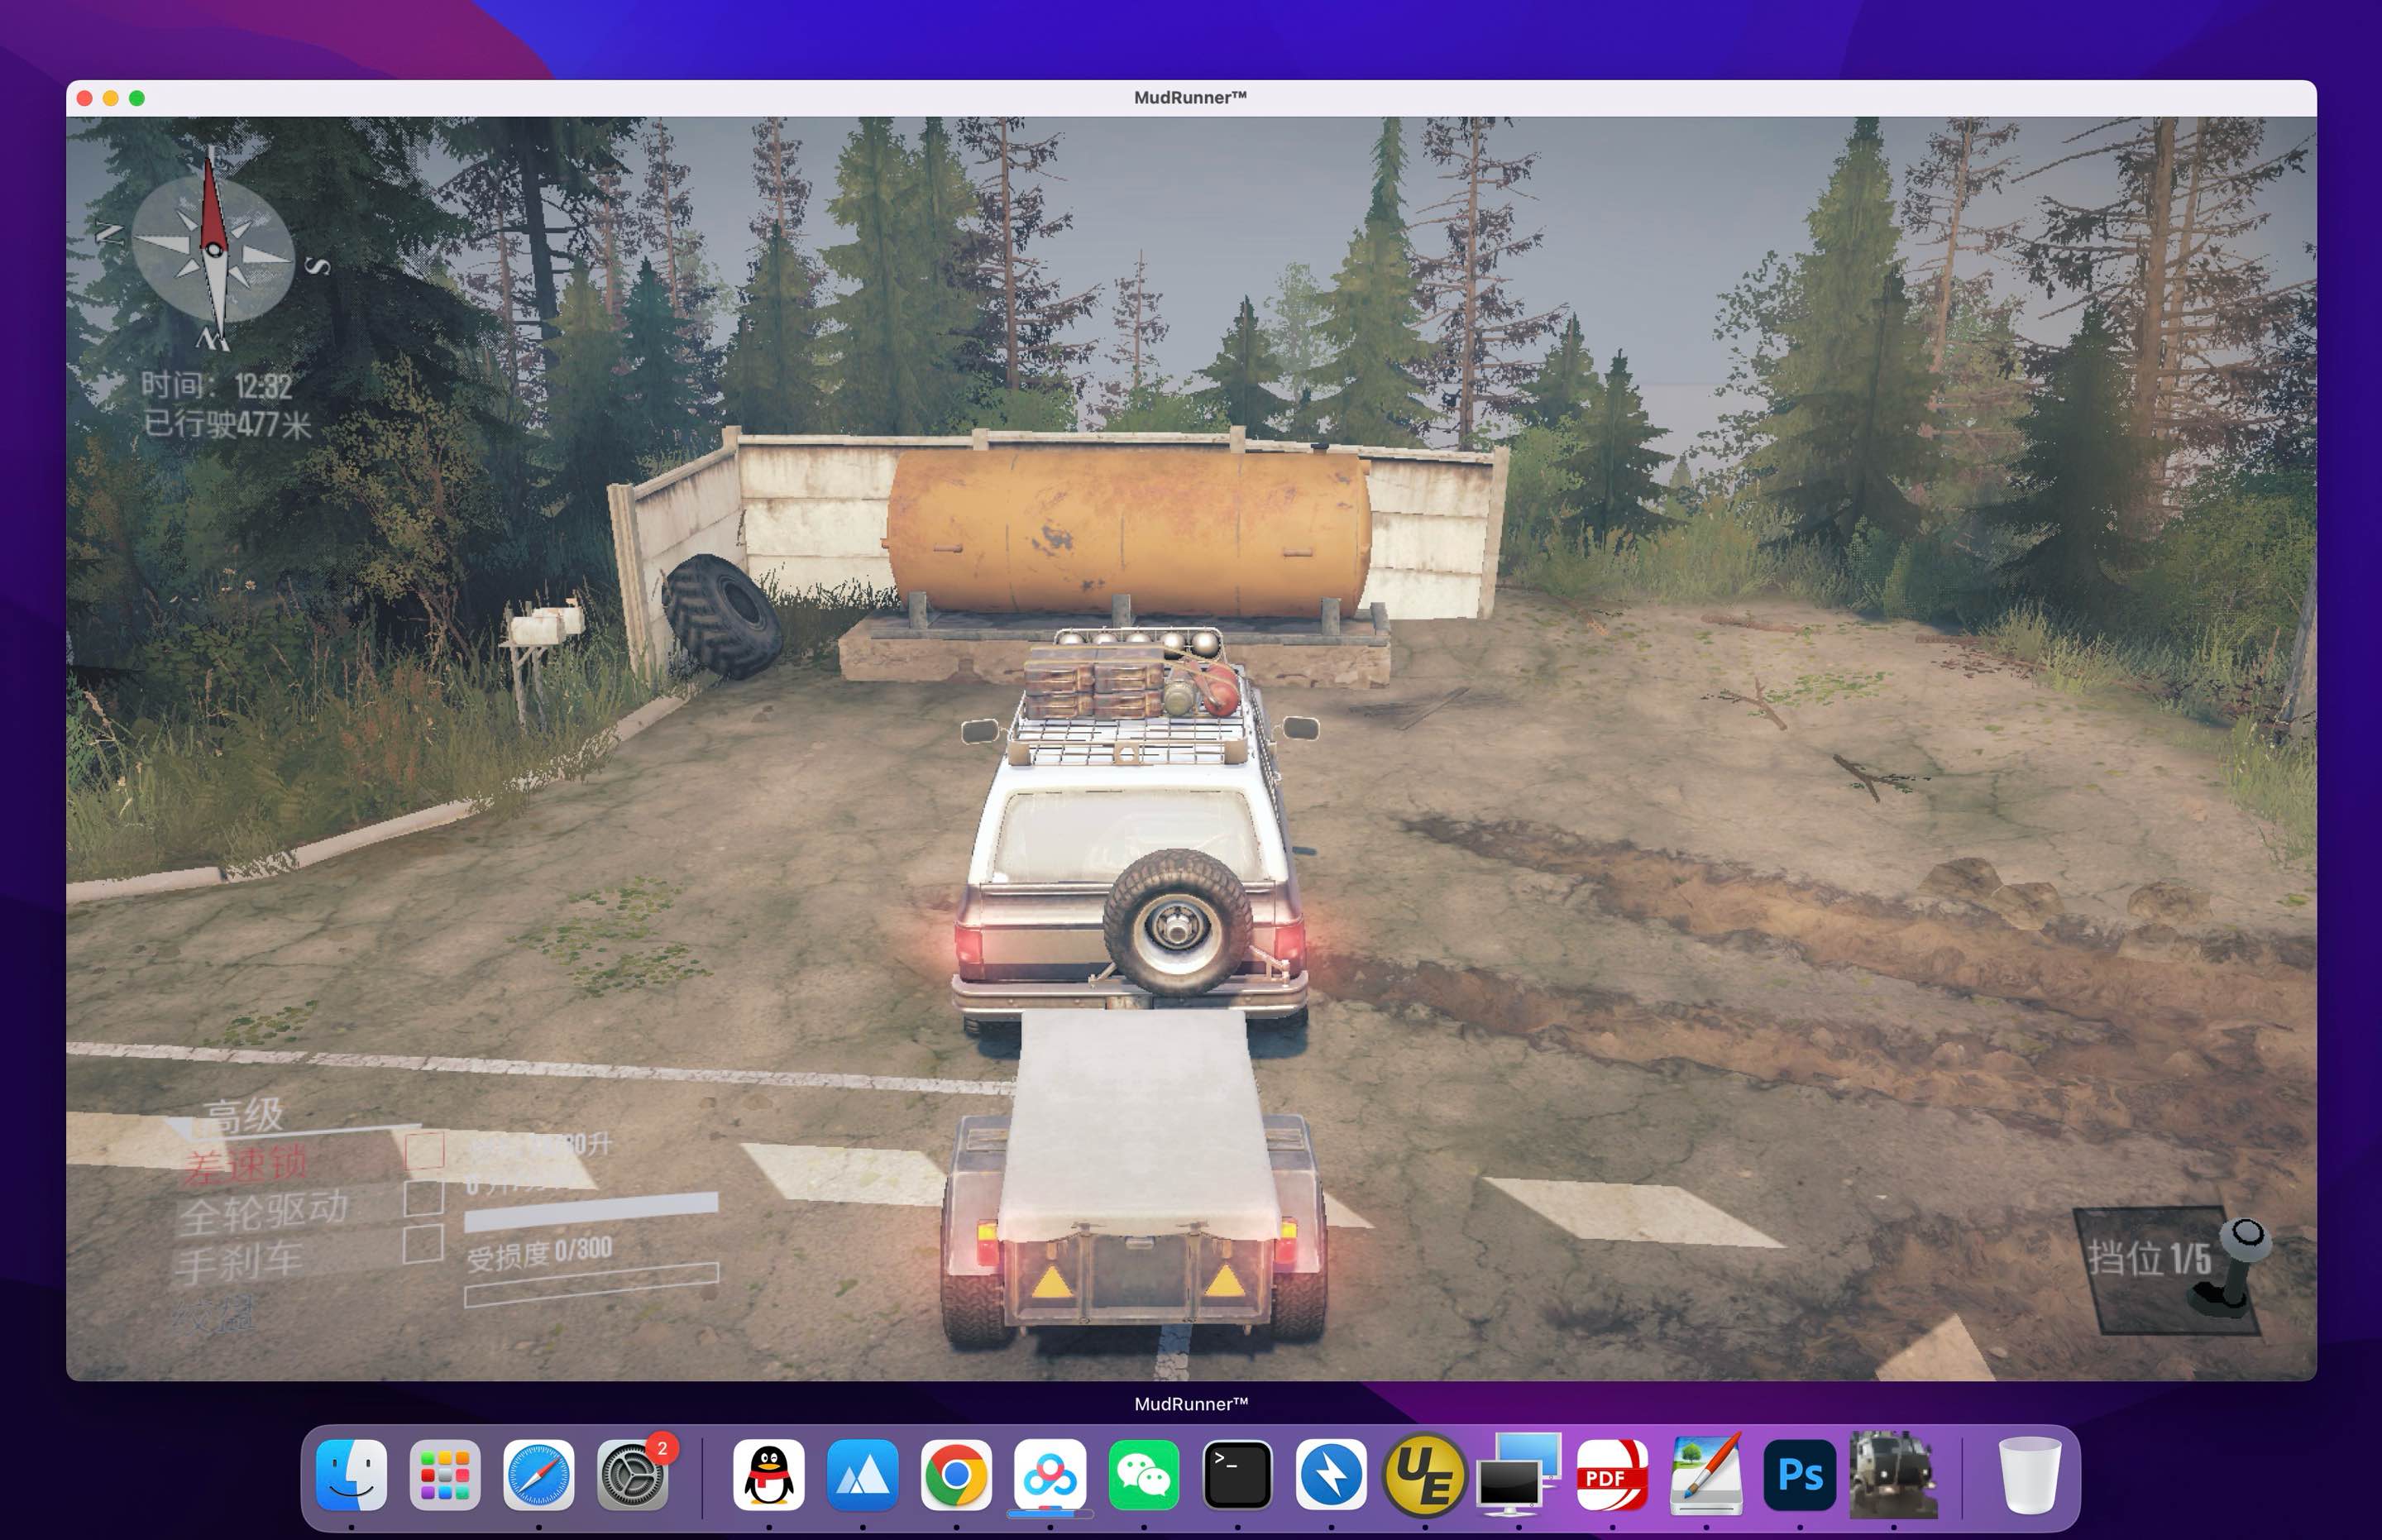Tick the 差速锁 checkbox

coord(424,1150)
